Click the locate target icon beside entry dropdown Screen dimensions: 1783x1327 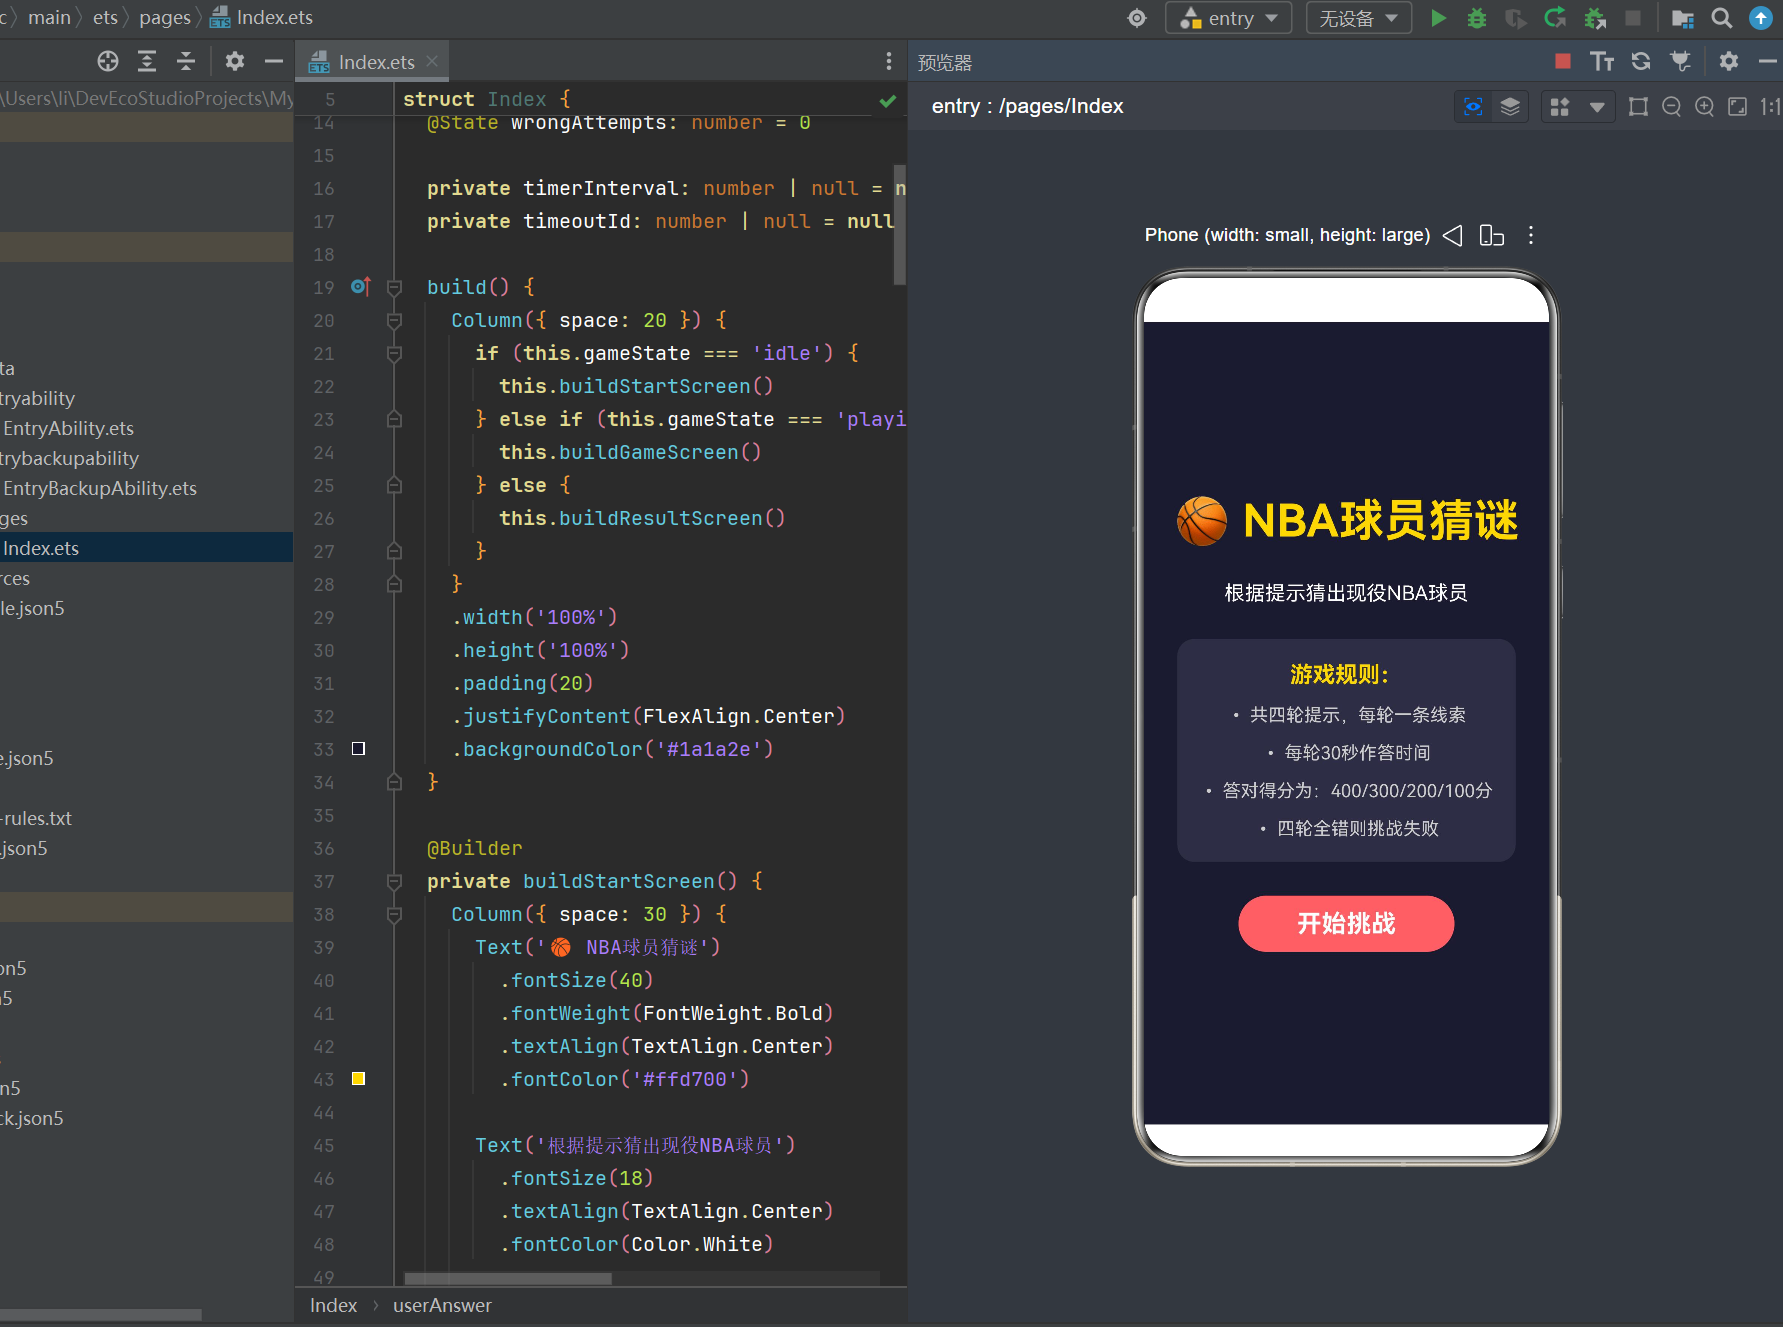point(1137,18)
